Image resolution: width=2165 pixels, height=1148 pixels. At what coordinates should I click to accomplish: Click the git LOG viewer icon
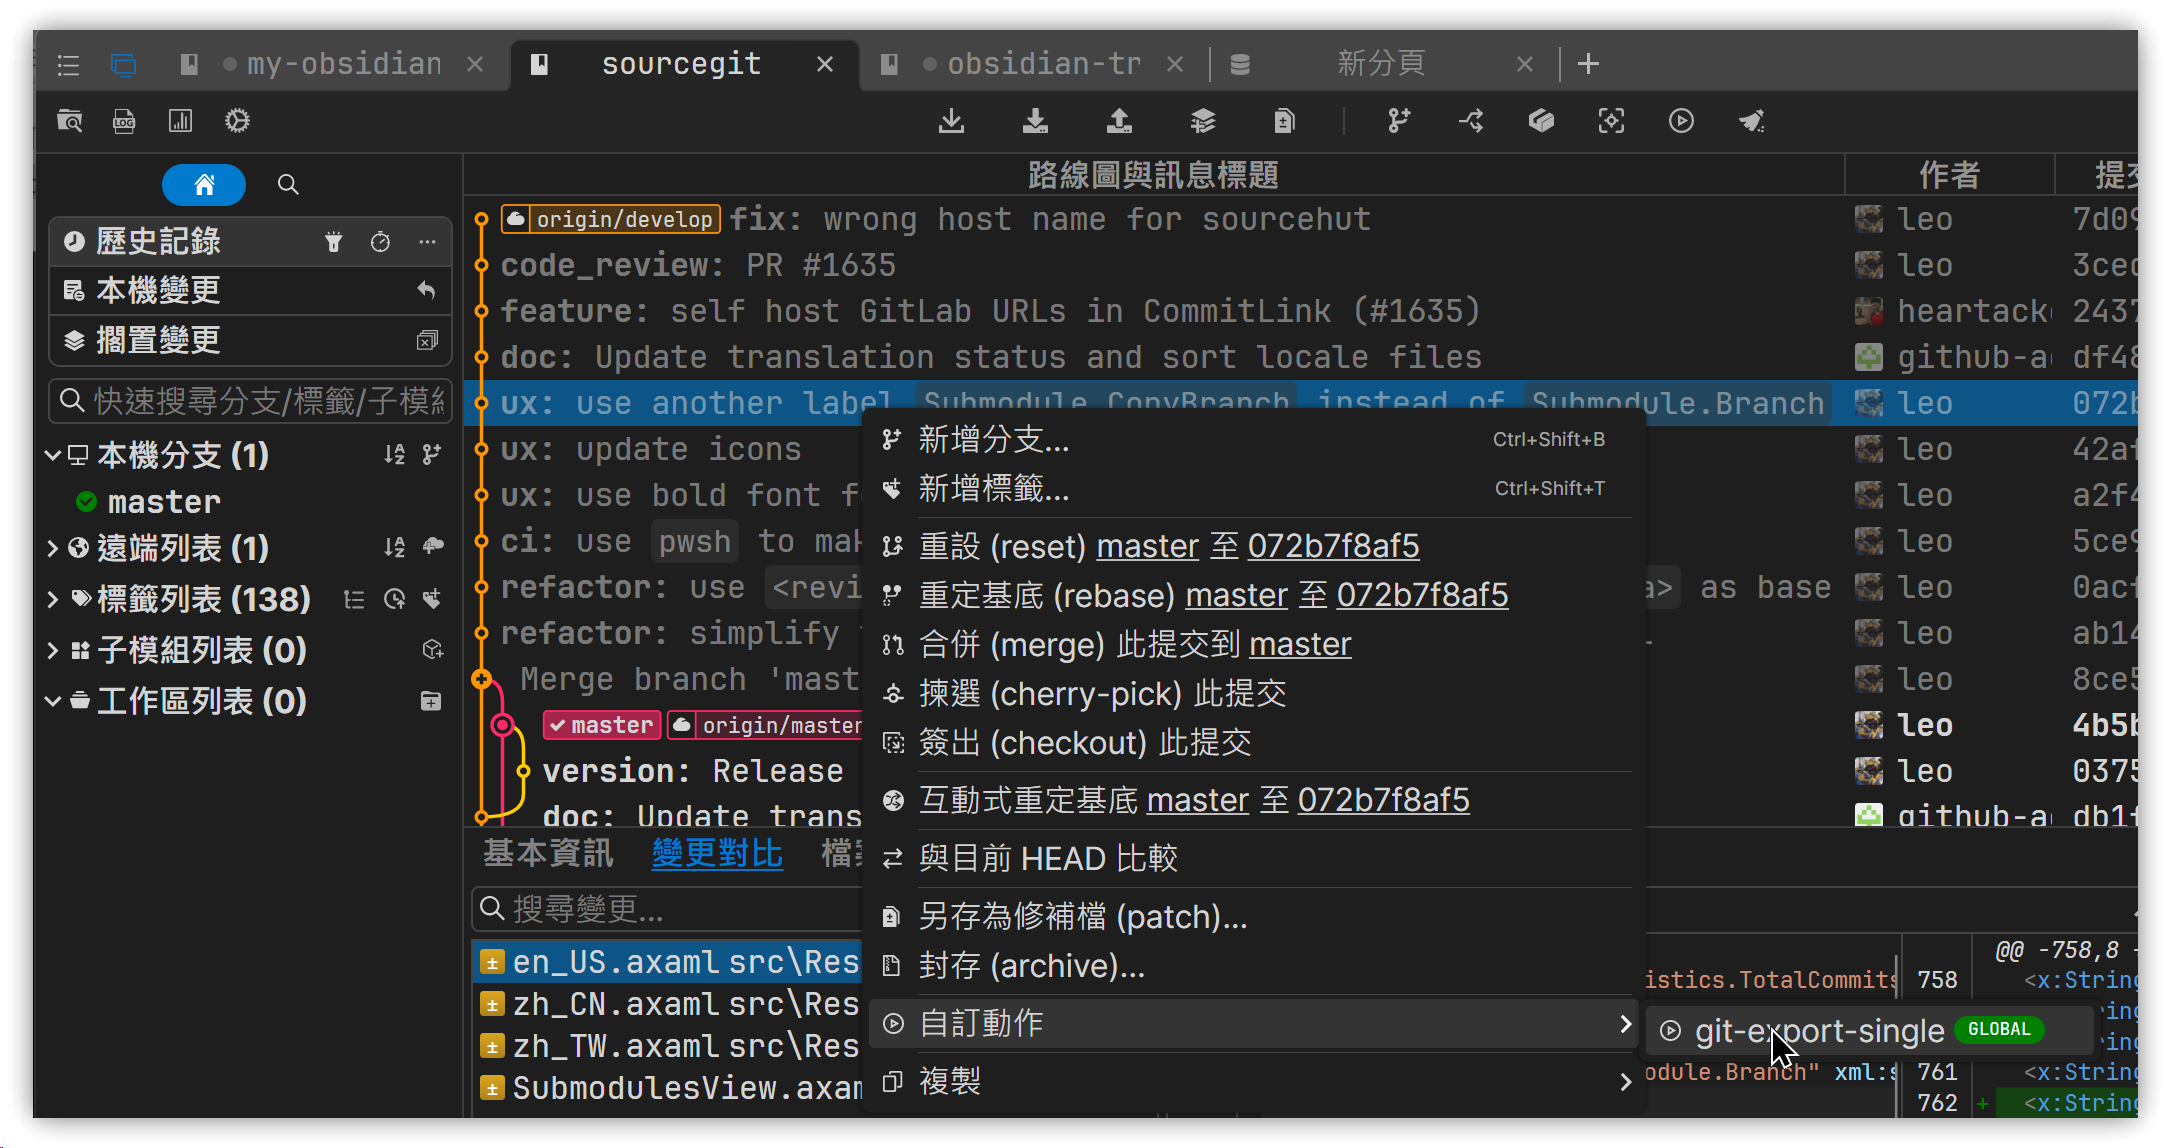click(x=124, y=121)
